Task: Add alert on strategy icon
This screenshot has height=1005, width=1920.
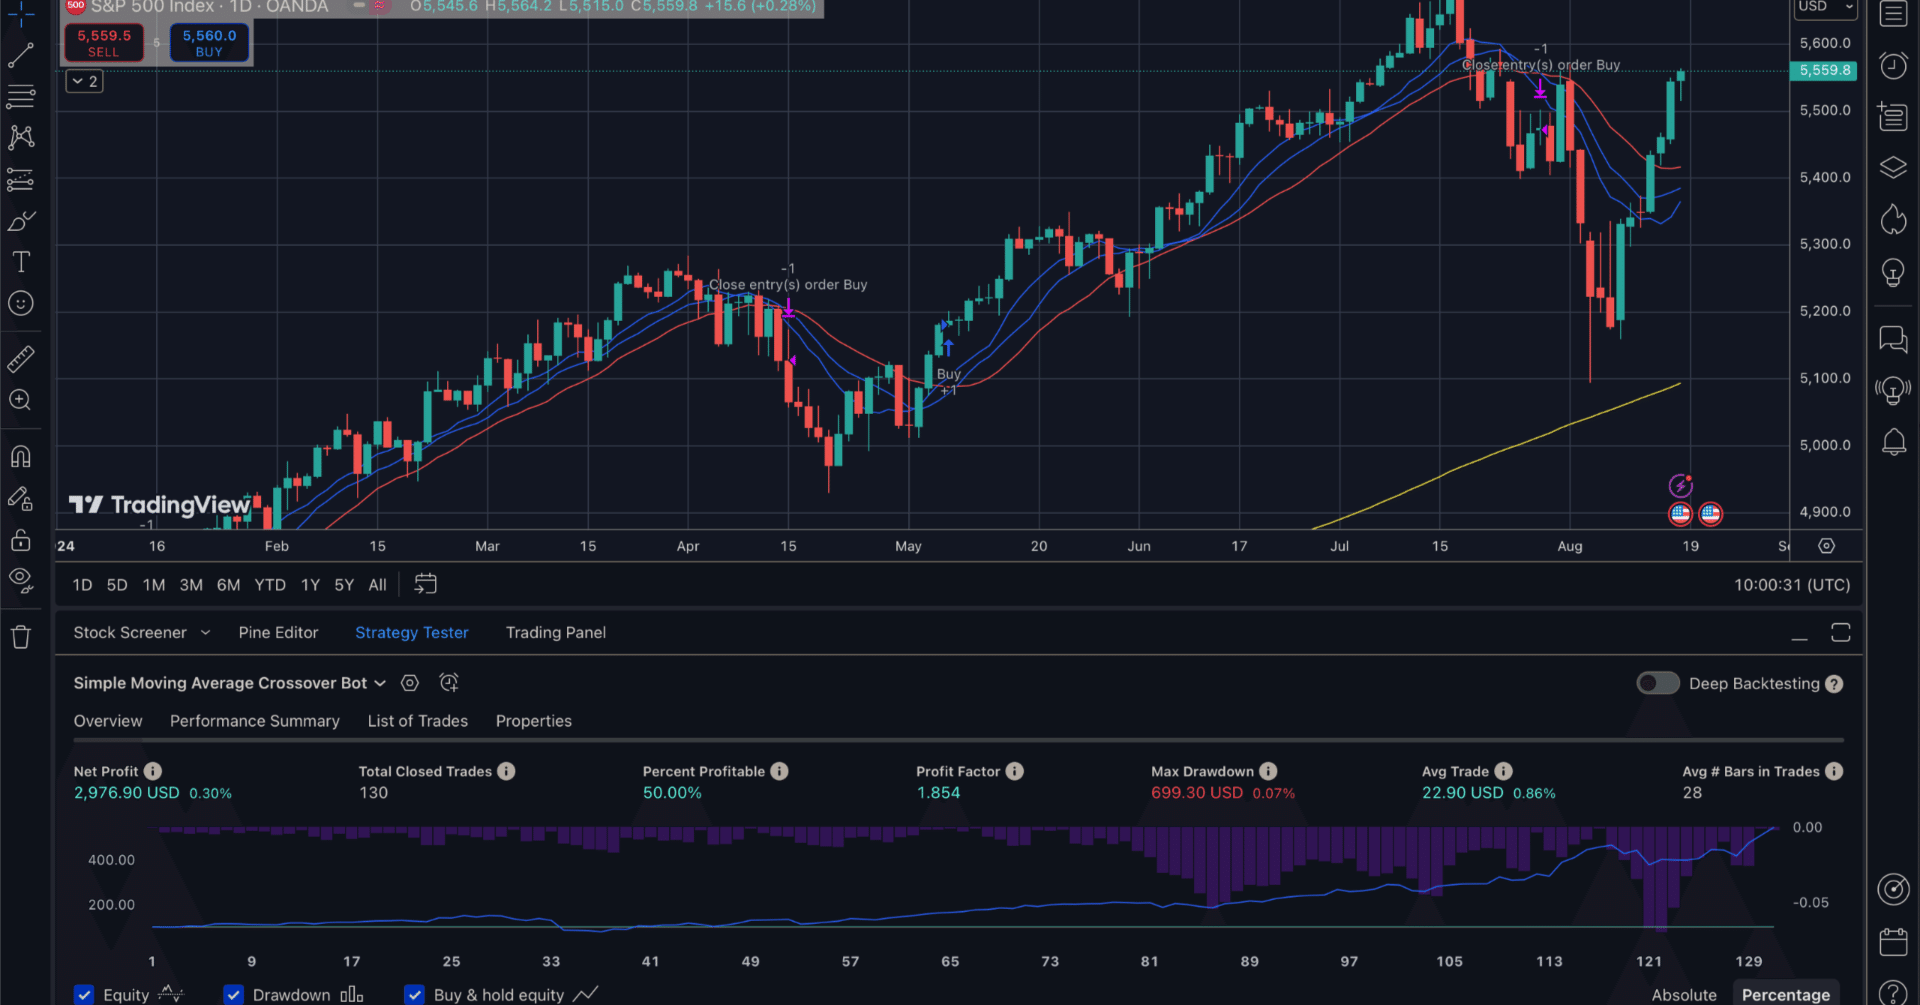Action: click(449, 683)
